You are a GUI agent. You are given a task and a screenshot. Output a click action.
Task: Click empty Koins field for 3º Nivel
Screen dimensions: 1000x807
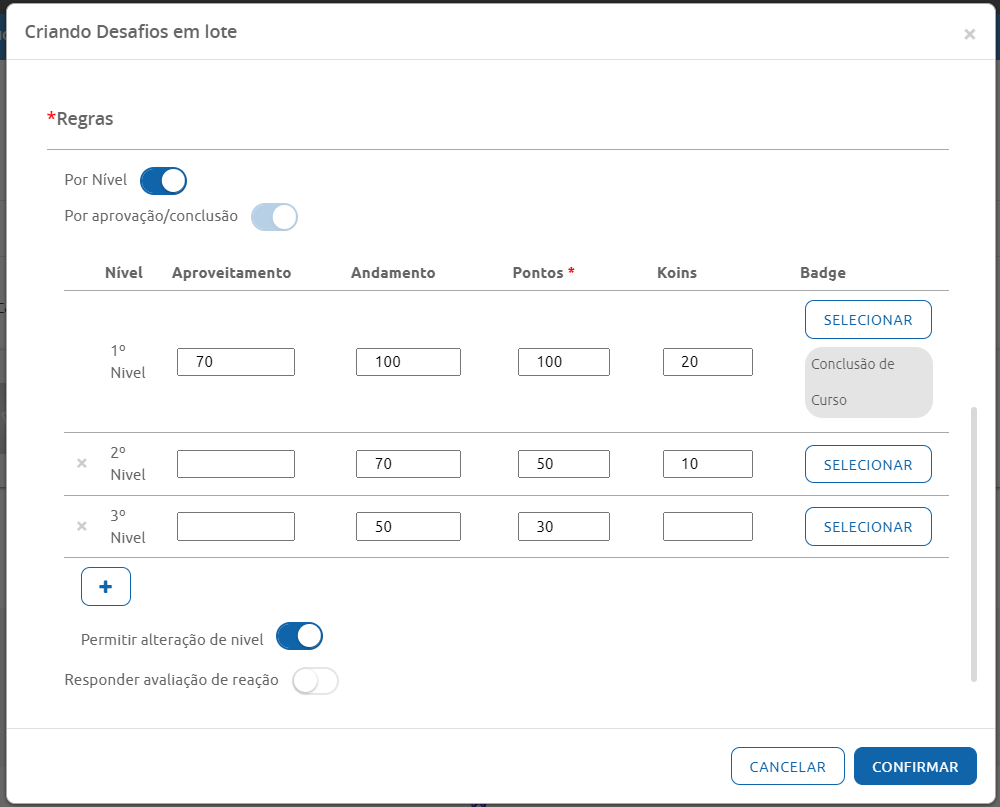click(707, 527)
